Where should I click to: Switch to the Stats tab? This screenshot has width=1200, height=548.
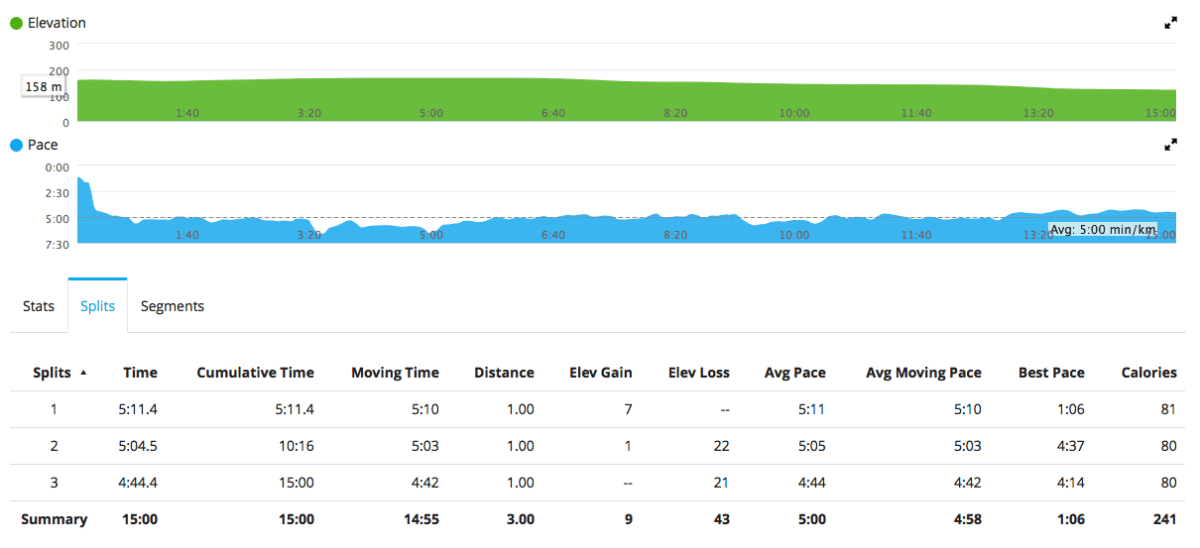[38, 306]
